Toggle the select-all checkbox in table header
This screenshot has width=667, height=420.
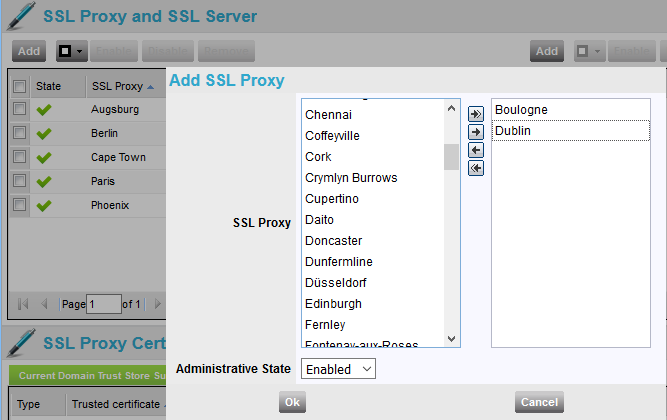point(19,86)
